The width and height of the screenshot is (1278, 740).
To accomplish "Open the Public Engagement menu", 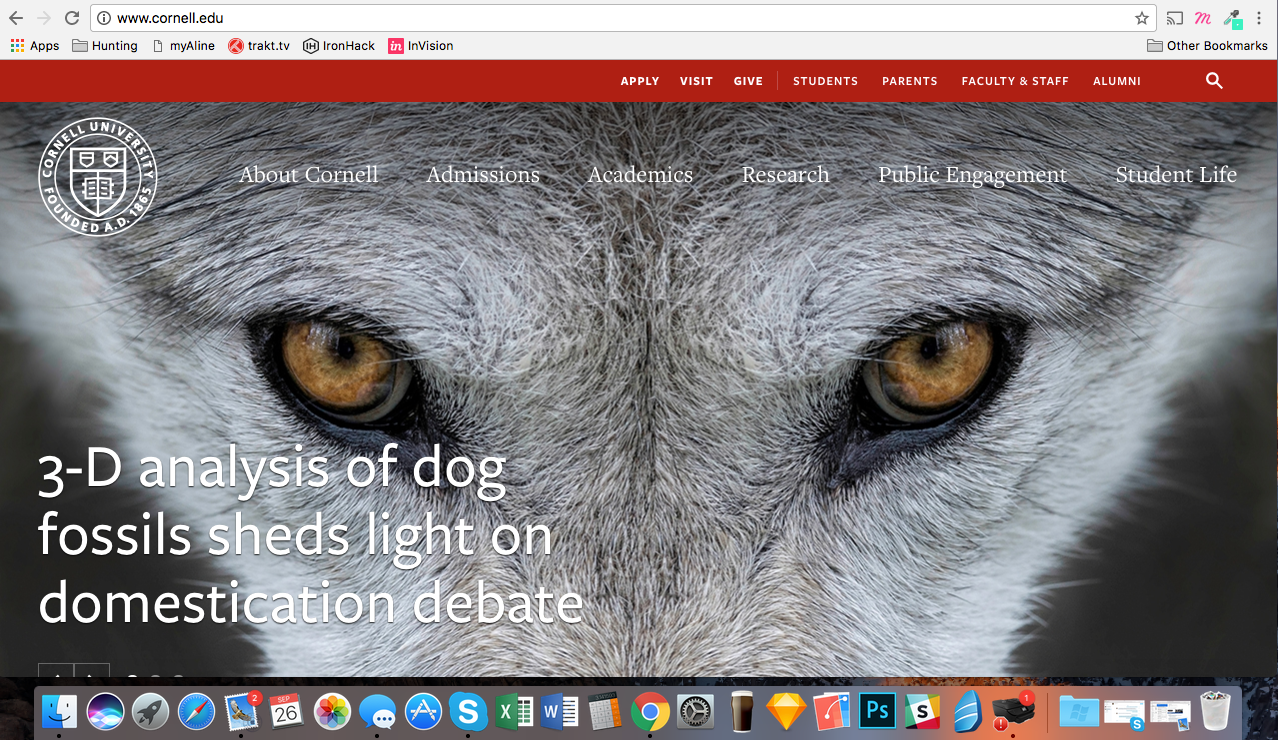I will (972, 175).
